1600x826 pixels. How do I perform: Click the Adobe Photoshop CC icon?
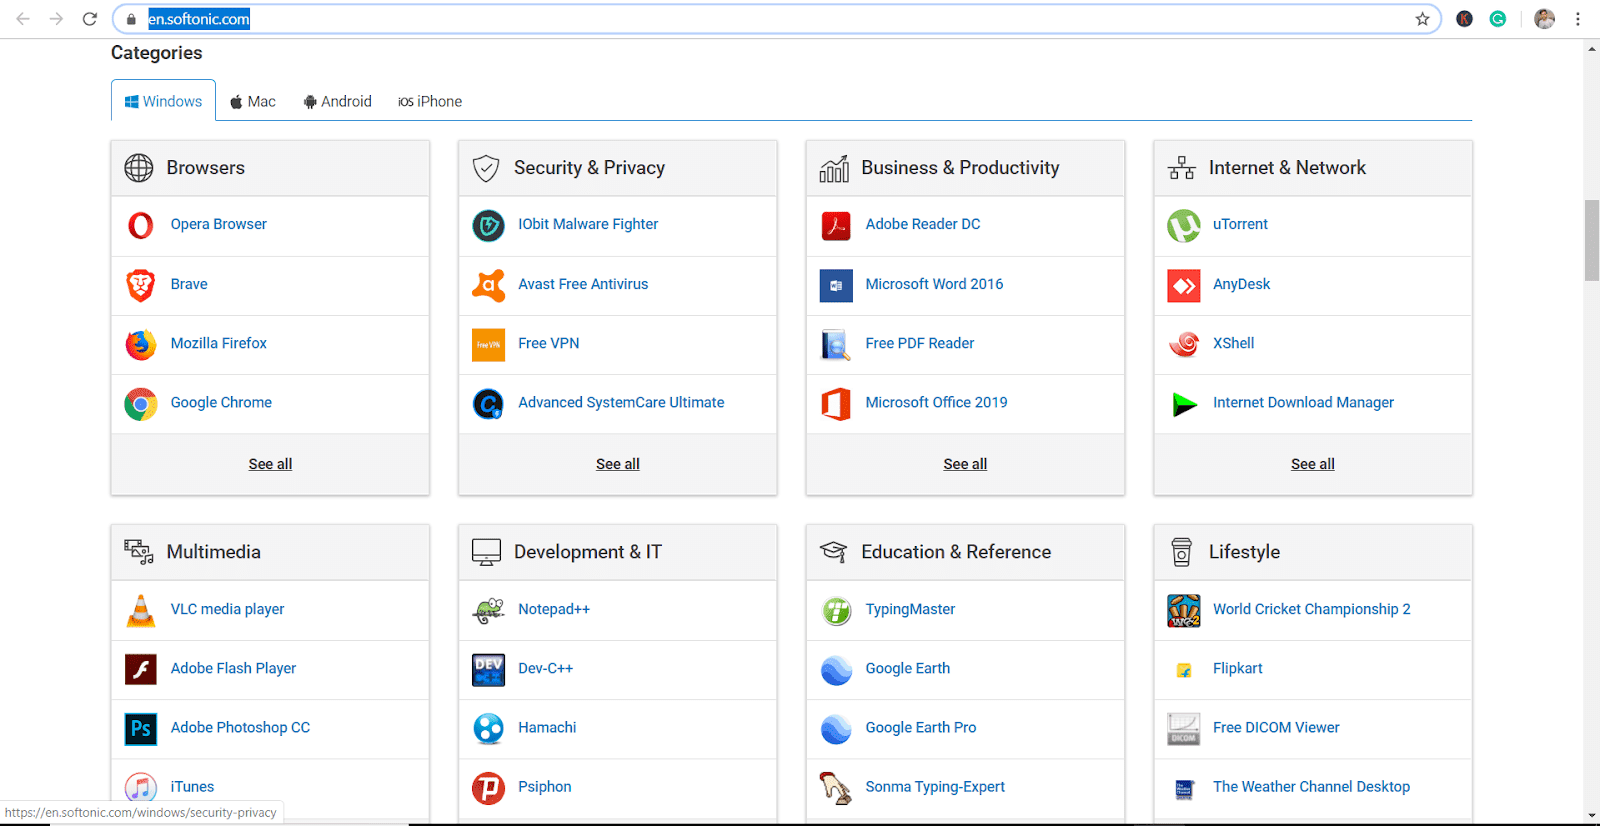pos(141,728)
